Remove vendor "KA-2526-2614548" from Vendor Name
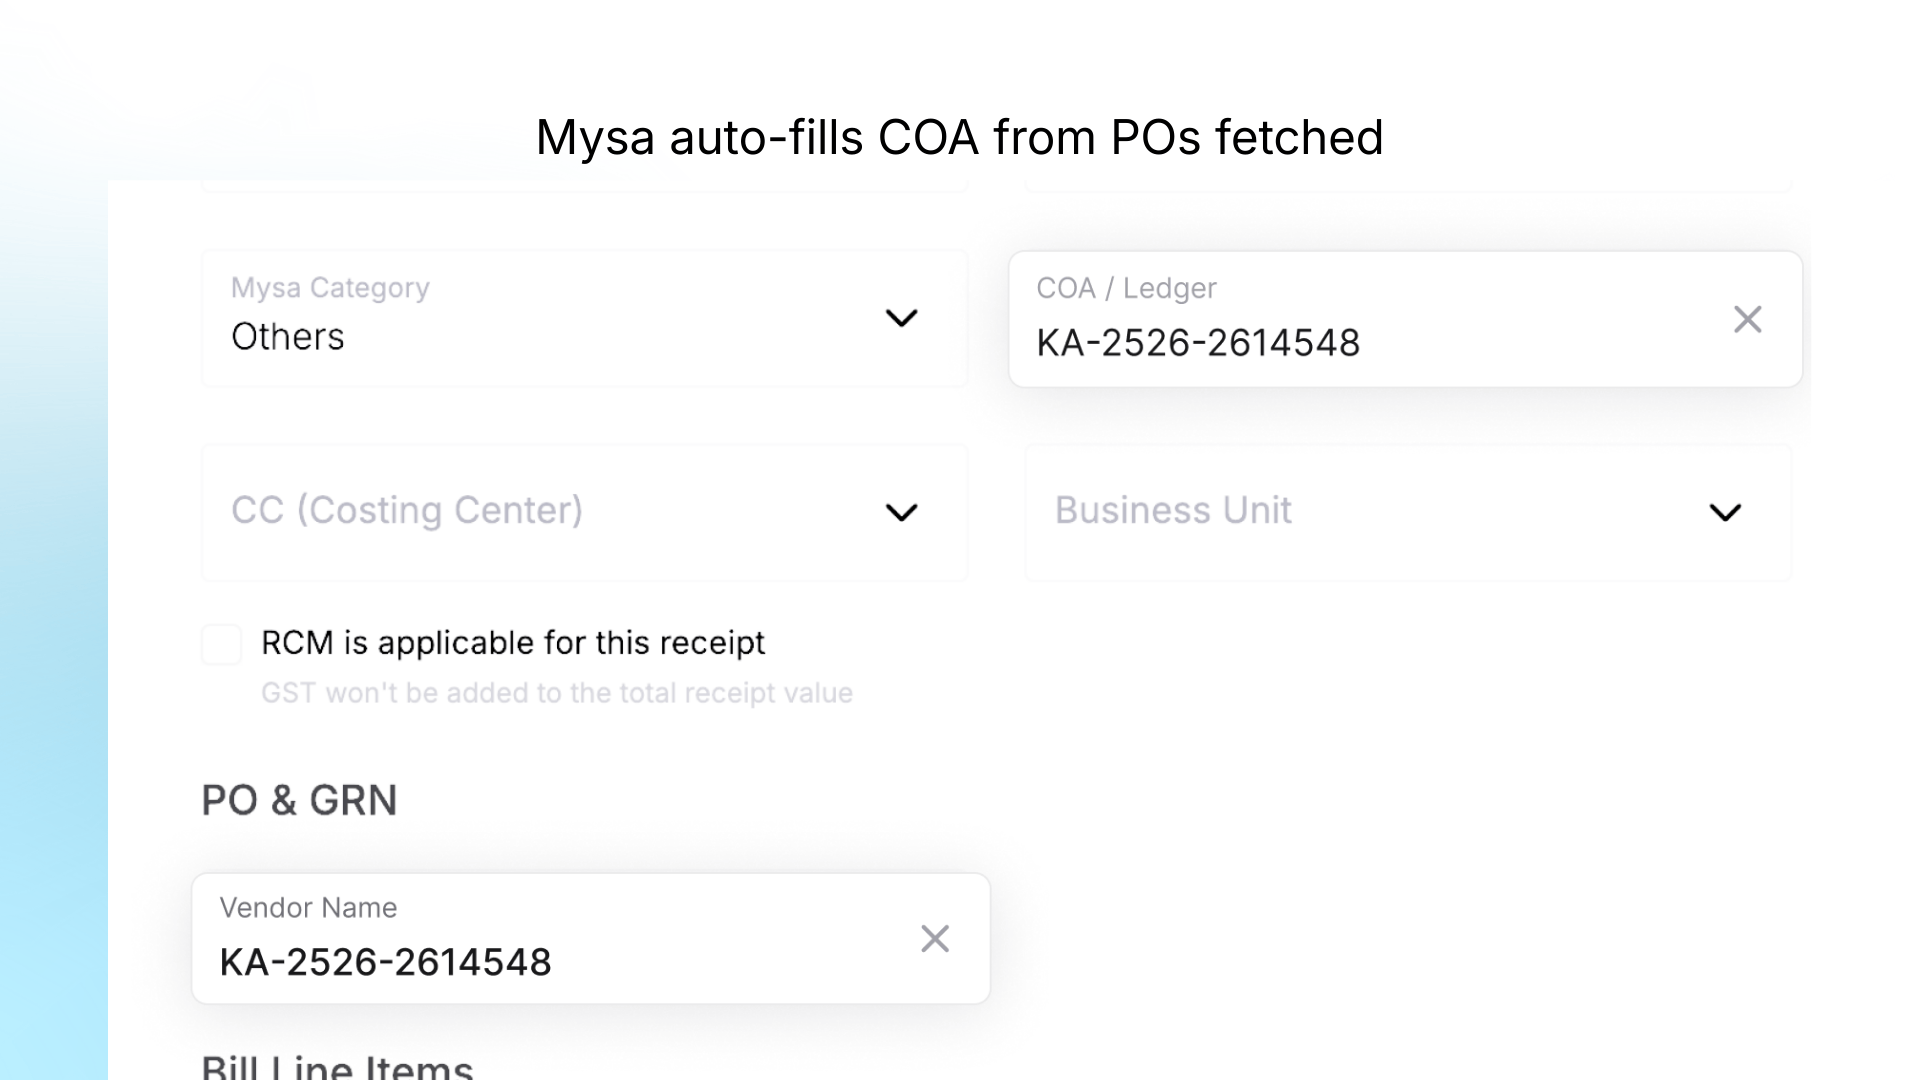This screenshot has height=1080, width=1920. 935,938
